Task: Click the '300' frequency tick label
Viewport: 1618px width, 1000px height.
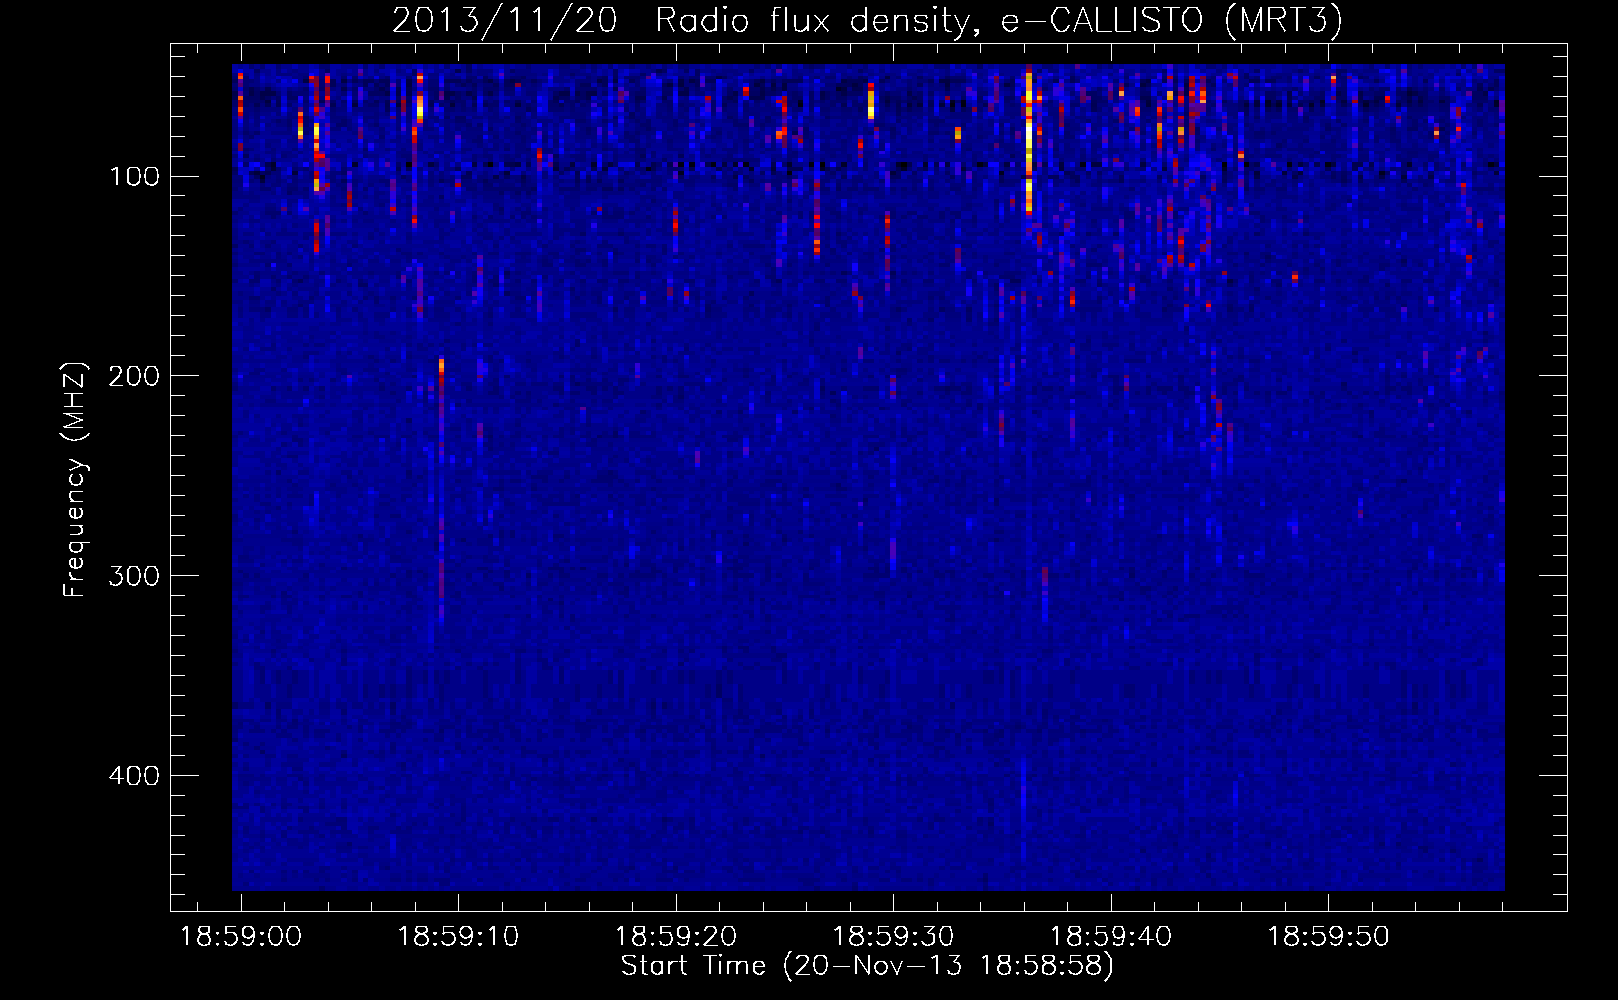Action: click(134, 576)
